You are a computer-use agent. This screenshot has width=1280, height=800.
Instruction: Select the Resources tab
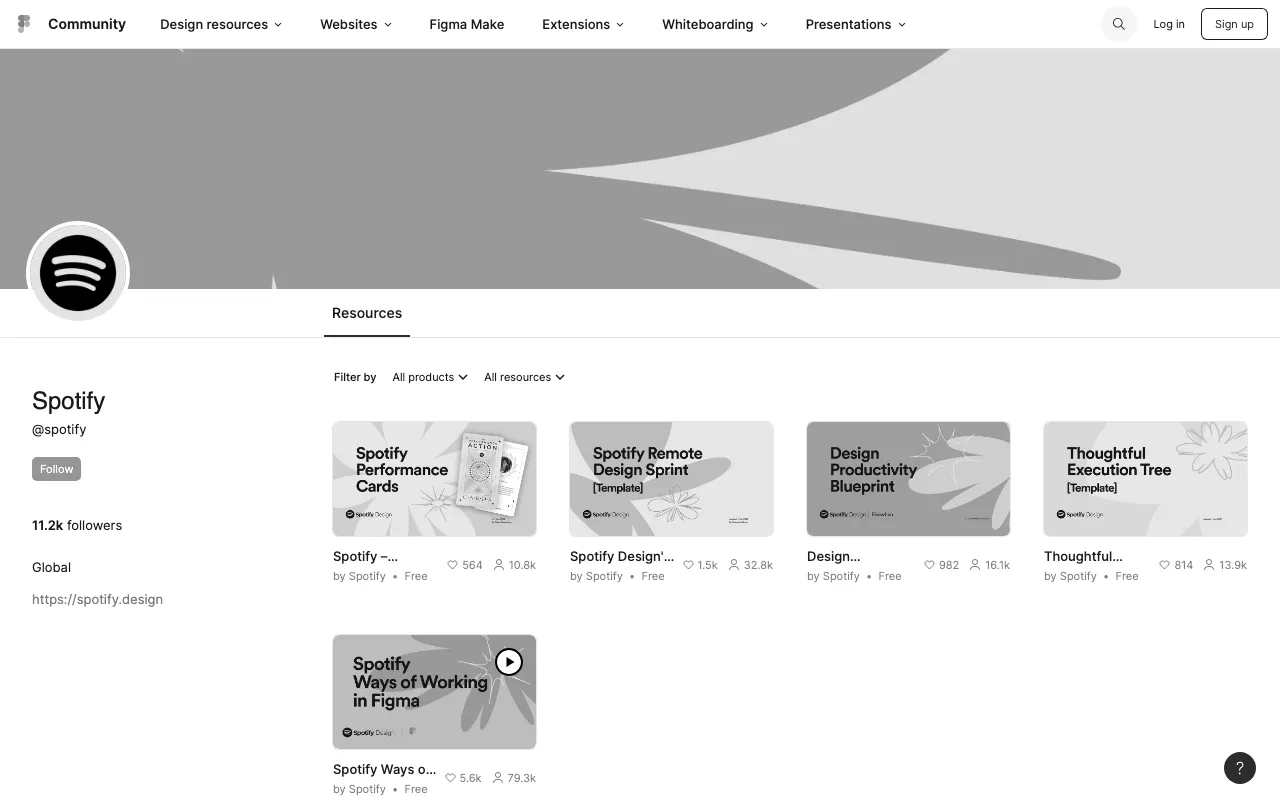point(367,313)
